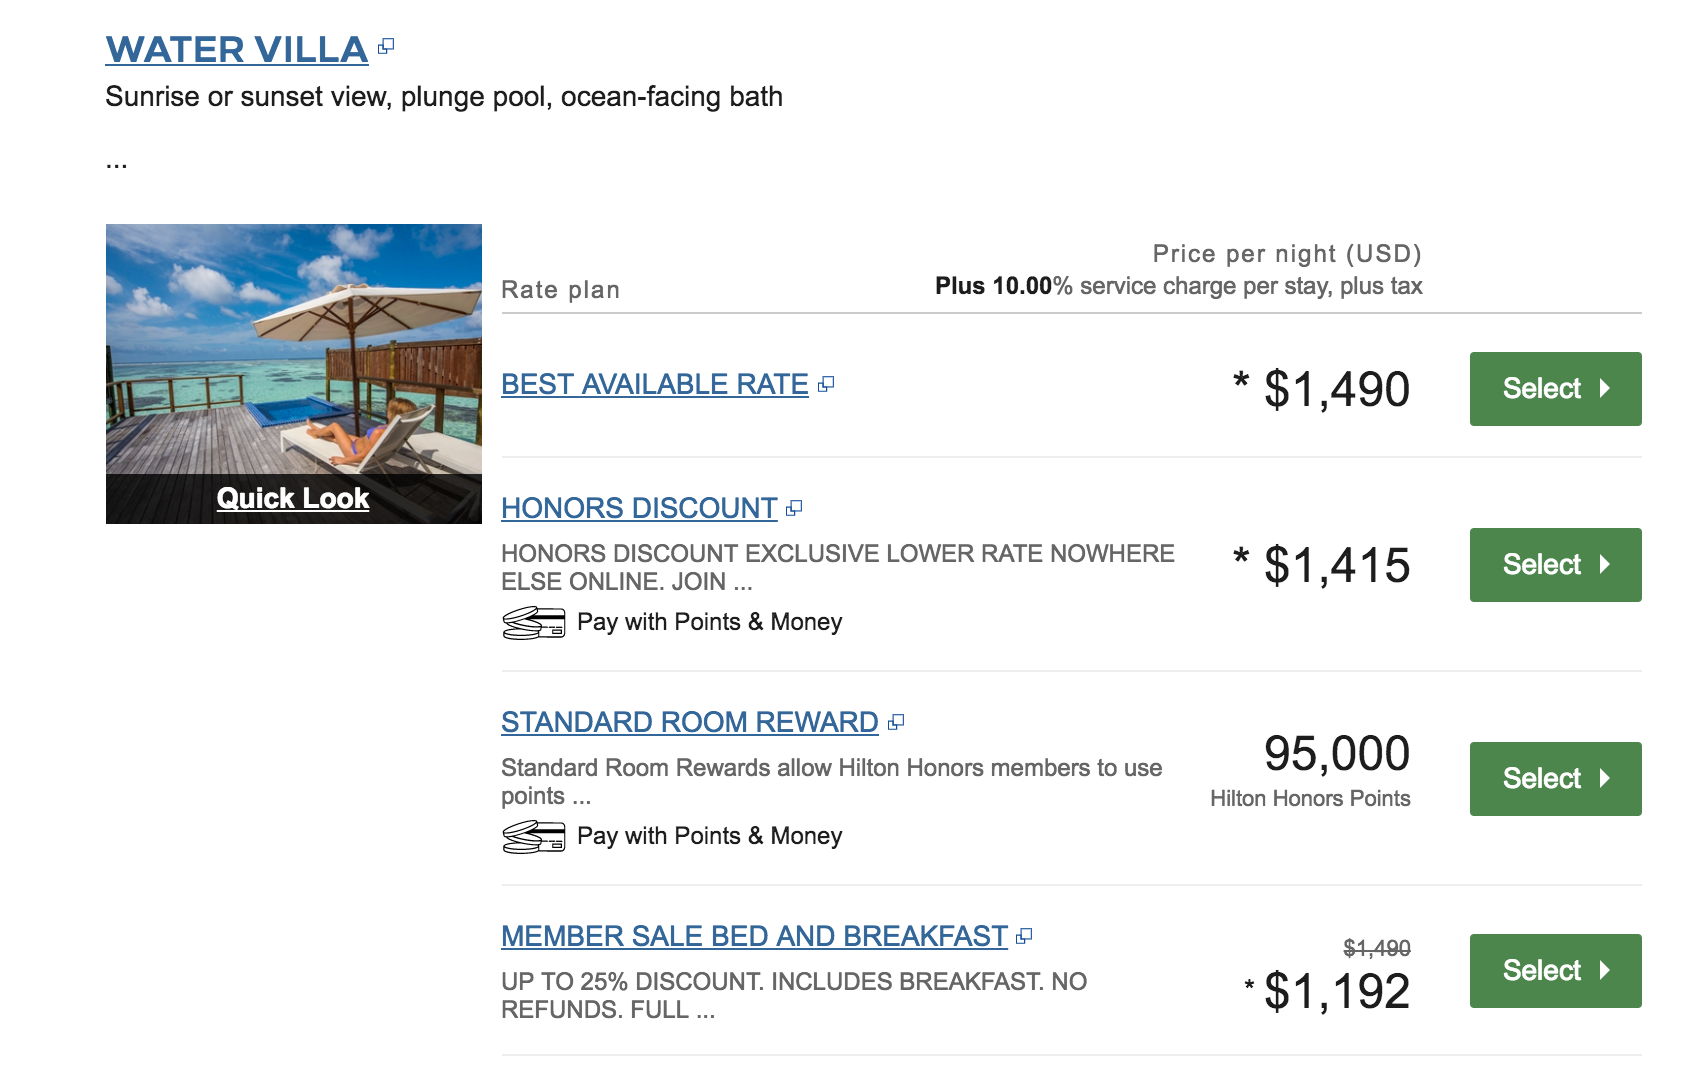Image resolution: width=1708 pixels, height=1078 pixels.
Task: Click popup icon next to Honors Discount
Action: [794, 509]
